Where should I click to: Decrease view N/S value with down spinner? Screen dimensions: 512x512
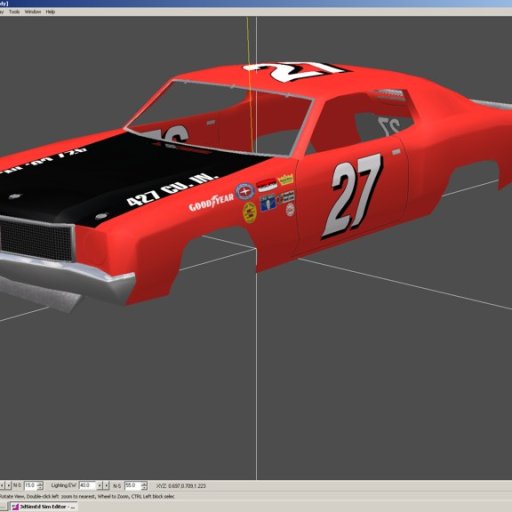(x=40, y=488)
